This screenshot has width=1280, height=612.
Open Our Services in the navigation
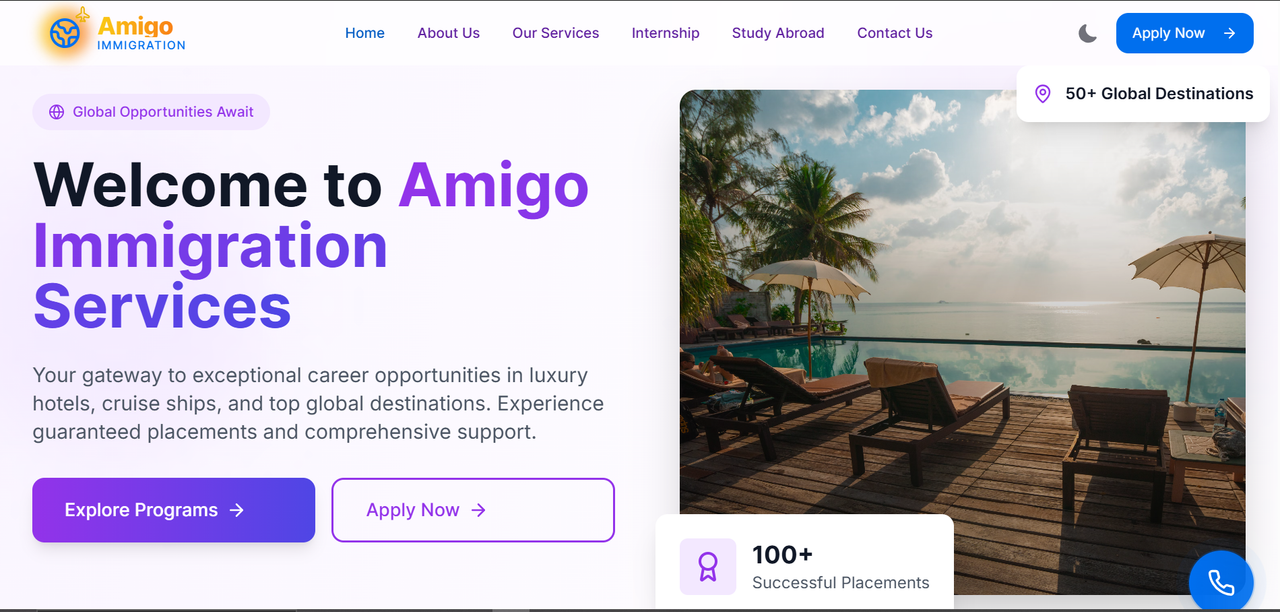(556, 33)
